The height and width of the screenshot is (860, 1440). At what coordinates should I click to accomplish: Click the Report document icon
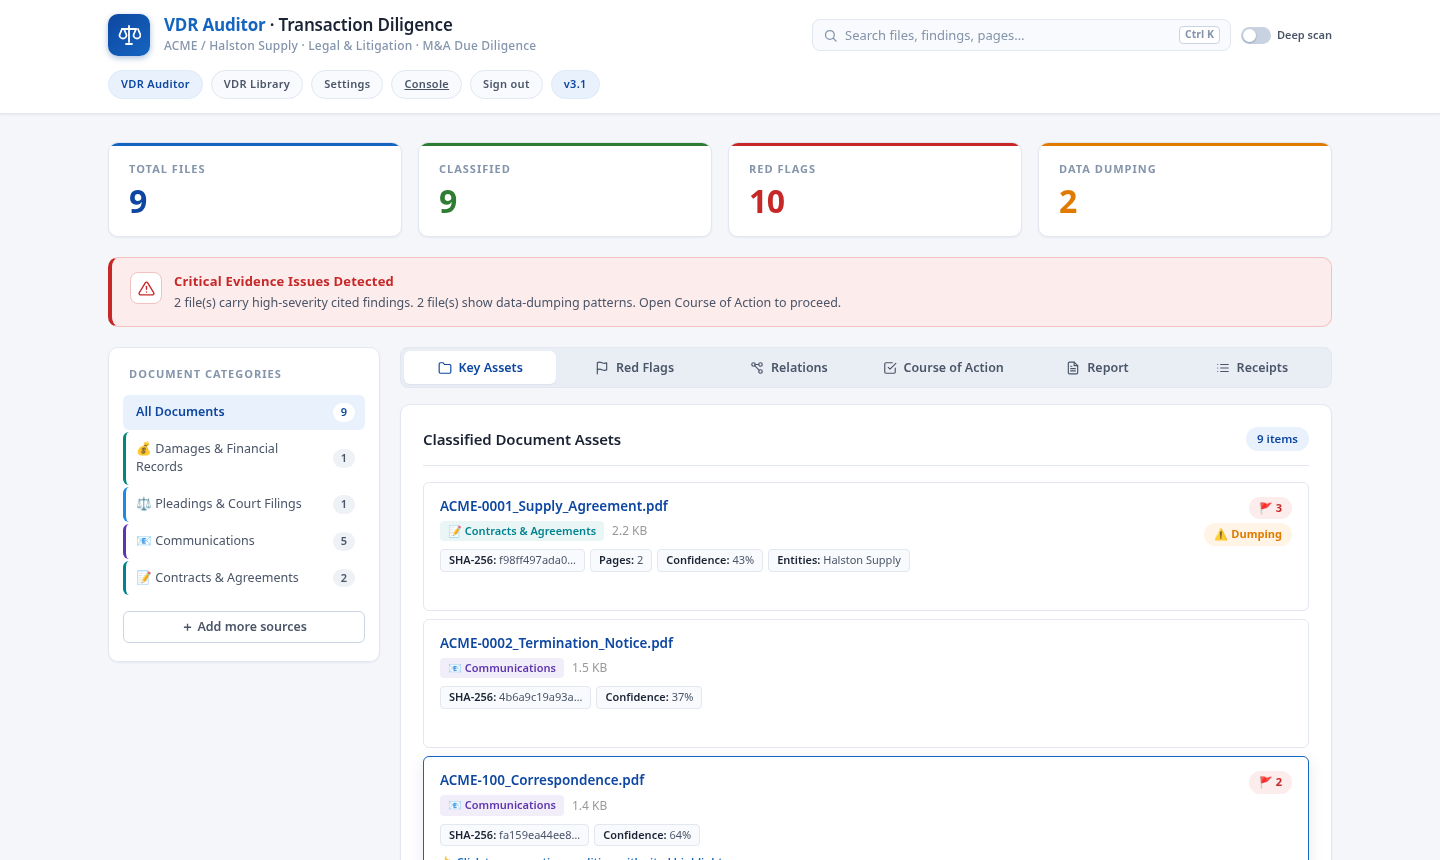coord(1073,368)
